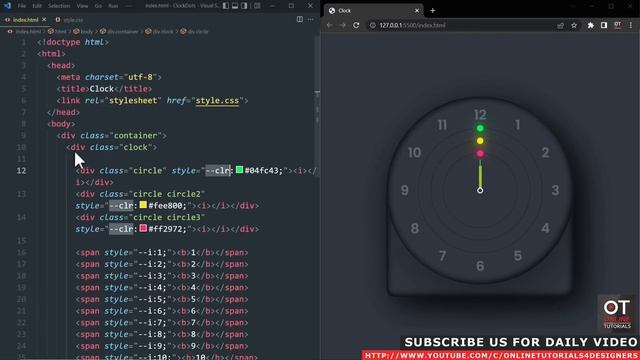Share this page icon in address bar
Screen dimensions: 640x360
pyautogui.click(x=560, y=25)
